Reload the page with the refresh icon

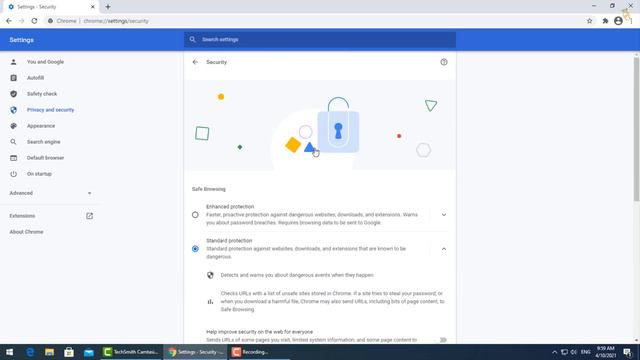[x=34, y=21]
